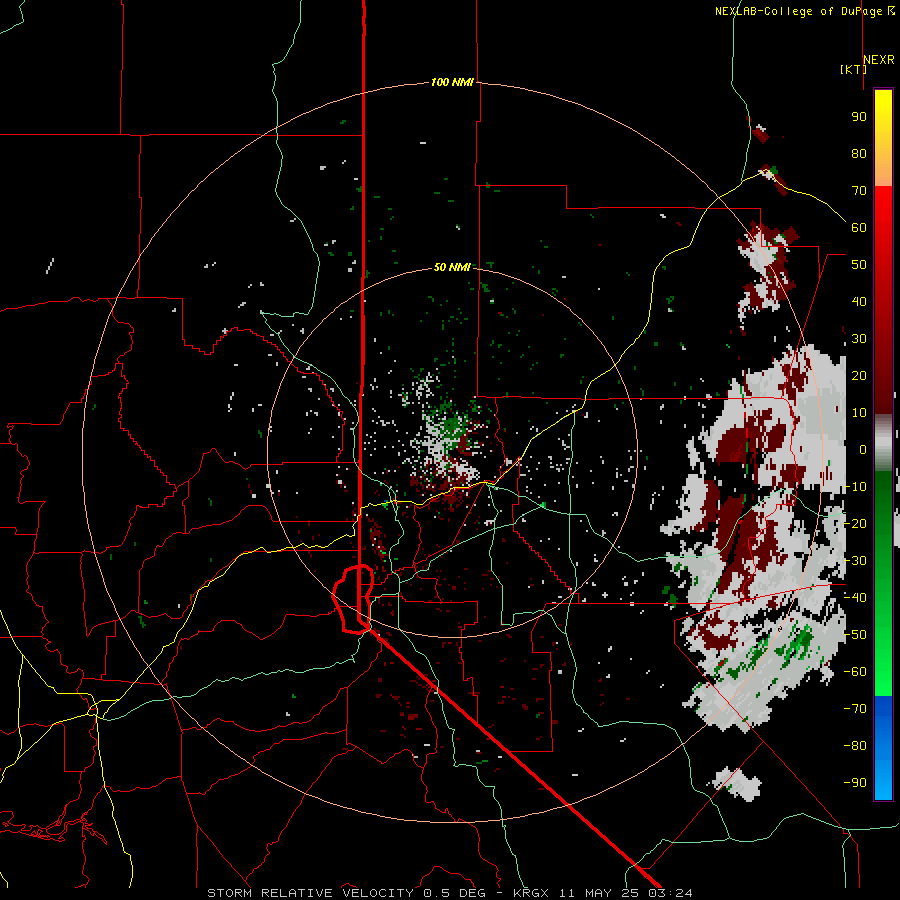The width and height of the screenshot is (900, 900).
Task: Click the -30 value on velocity scale
Action: (x=856, y=561)
